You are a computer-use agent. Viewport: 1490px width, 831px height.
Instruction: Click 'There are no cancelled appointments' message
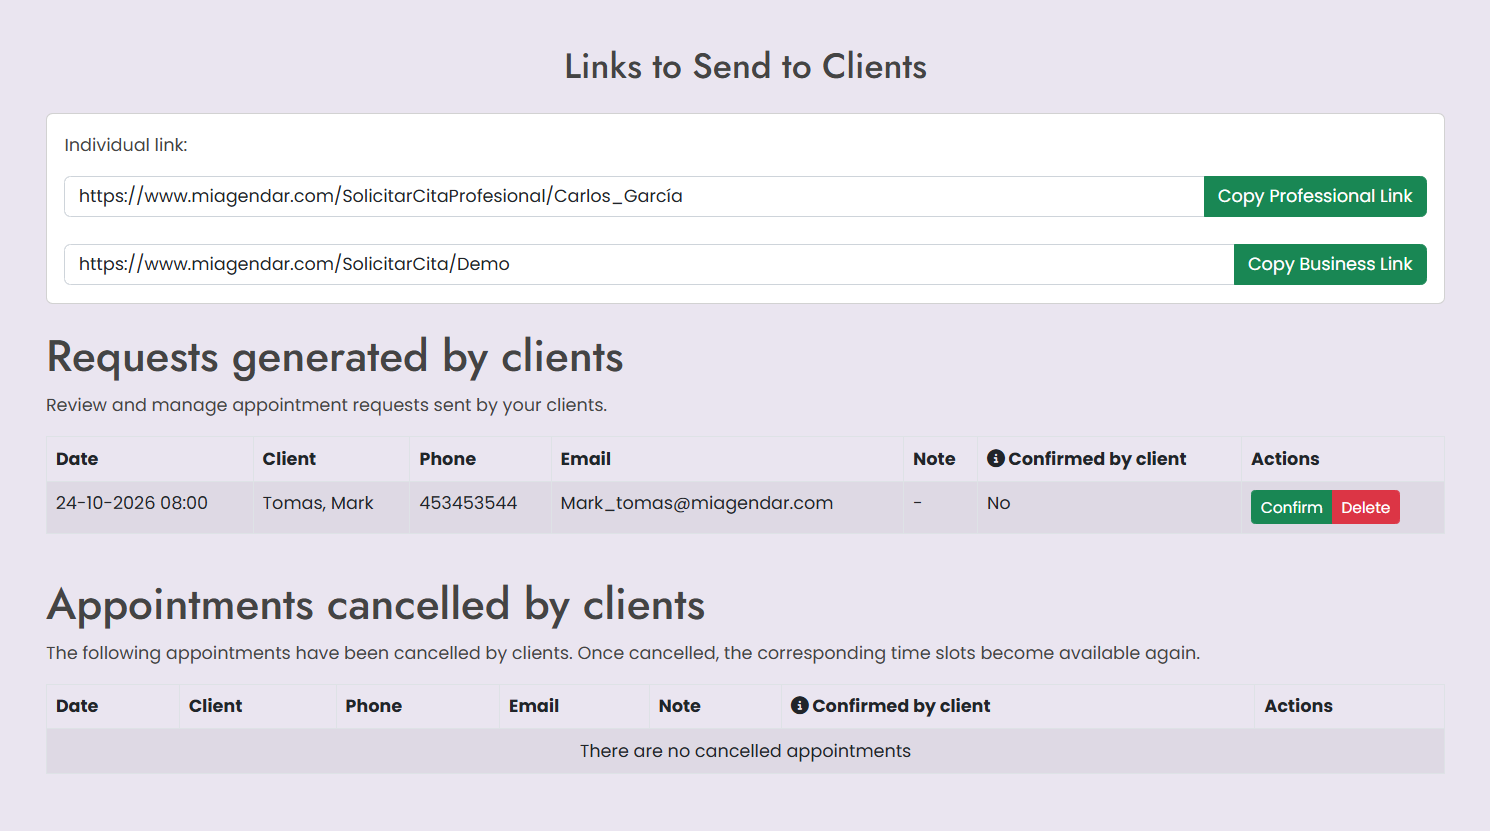pyautogui.click(x=745, y=751)
